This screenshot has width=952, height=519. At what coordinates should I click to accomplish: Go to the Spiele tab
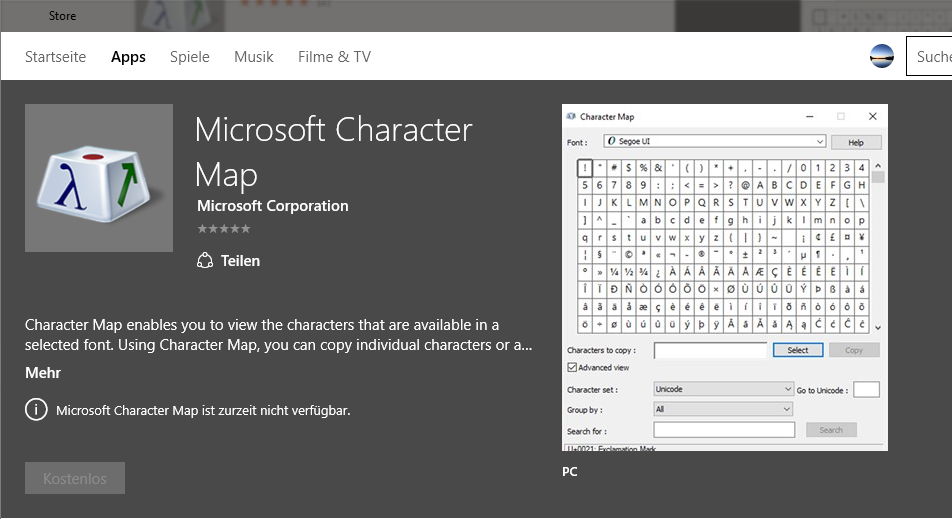pos(189,56)
